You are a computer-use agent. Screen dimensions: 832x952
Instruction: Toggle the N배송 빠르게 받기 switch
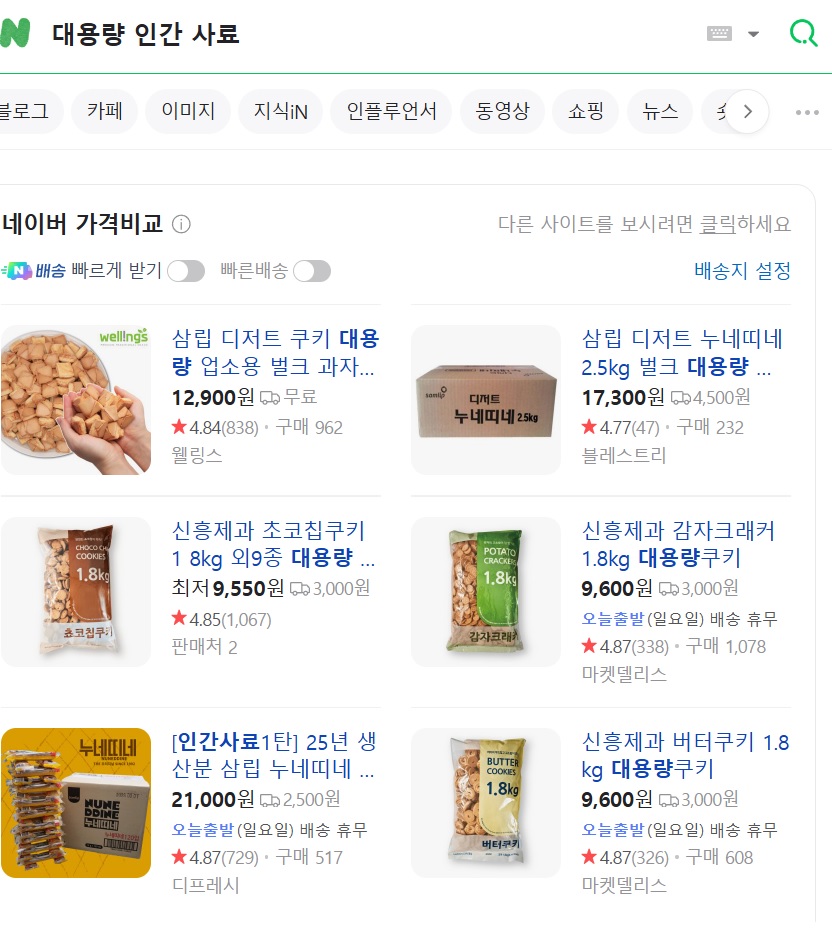coord(186,271)
